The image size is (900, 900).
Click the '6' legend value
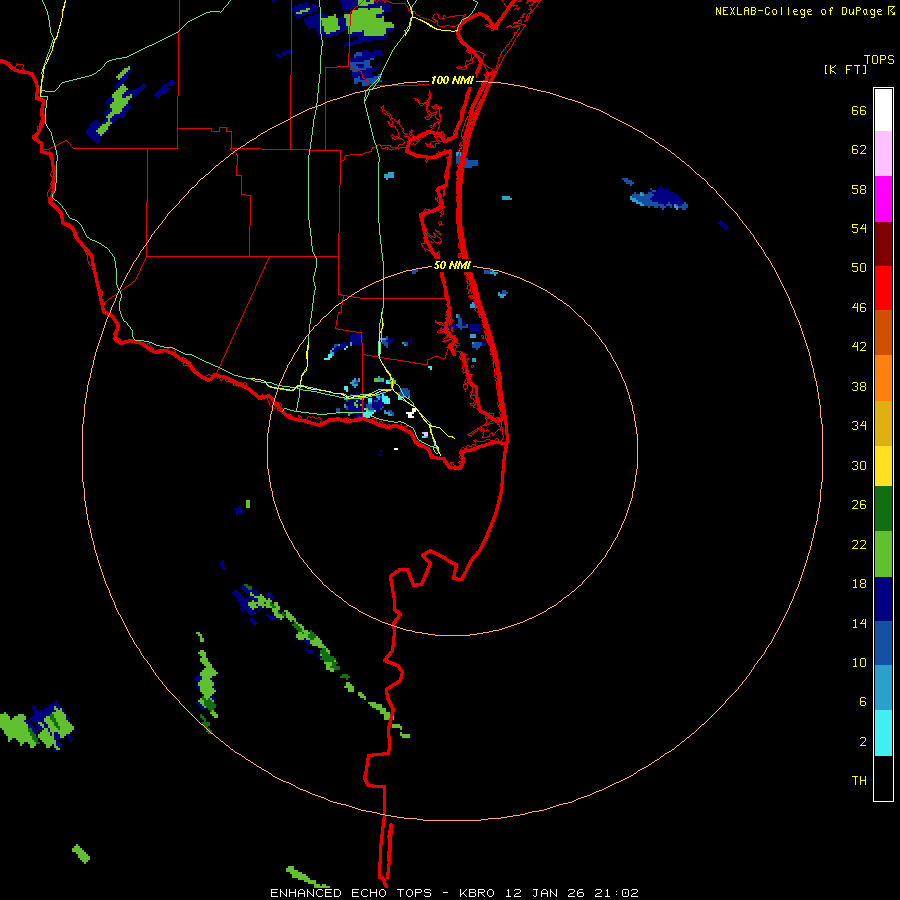click(x=862, y=701)
